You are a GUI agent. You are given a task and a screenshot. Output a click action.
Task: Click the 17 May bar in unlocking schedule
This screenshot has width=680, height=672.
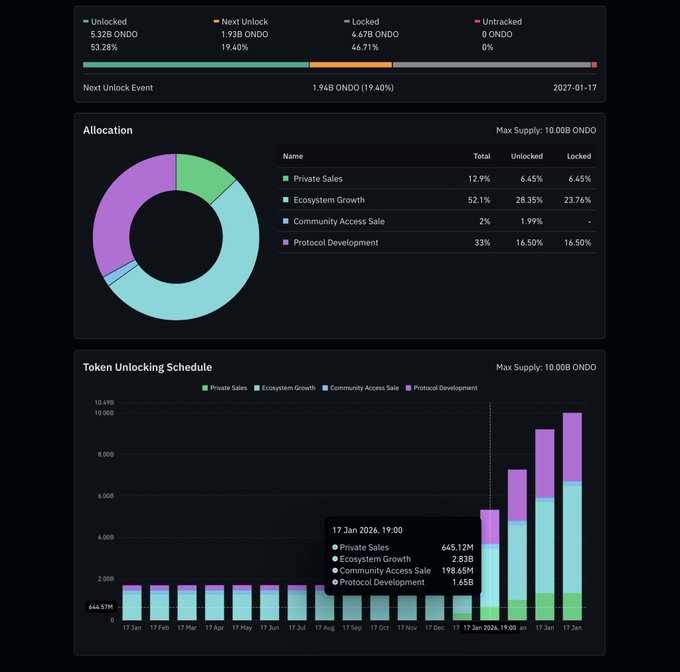coord(242,603)
